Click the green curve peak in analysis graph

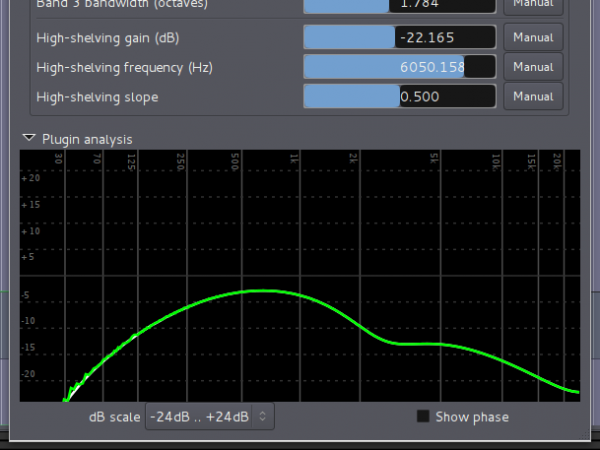click(262, 291)
